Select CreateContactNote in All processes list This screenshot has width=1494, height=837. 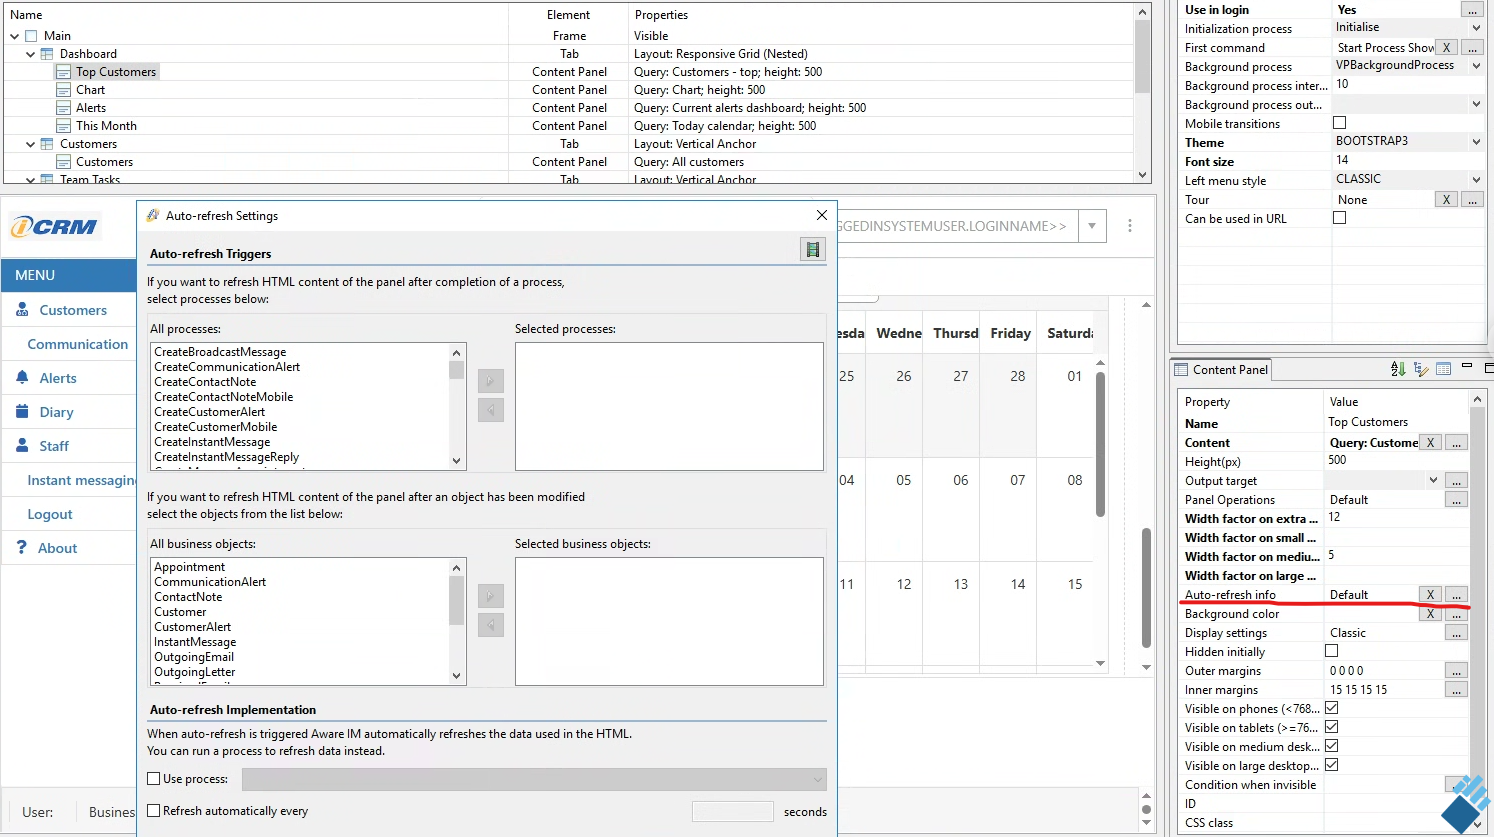(205, 382)
